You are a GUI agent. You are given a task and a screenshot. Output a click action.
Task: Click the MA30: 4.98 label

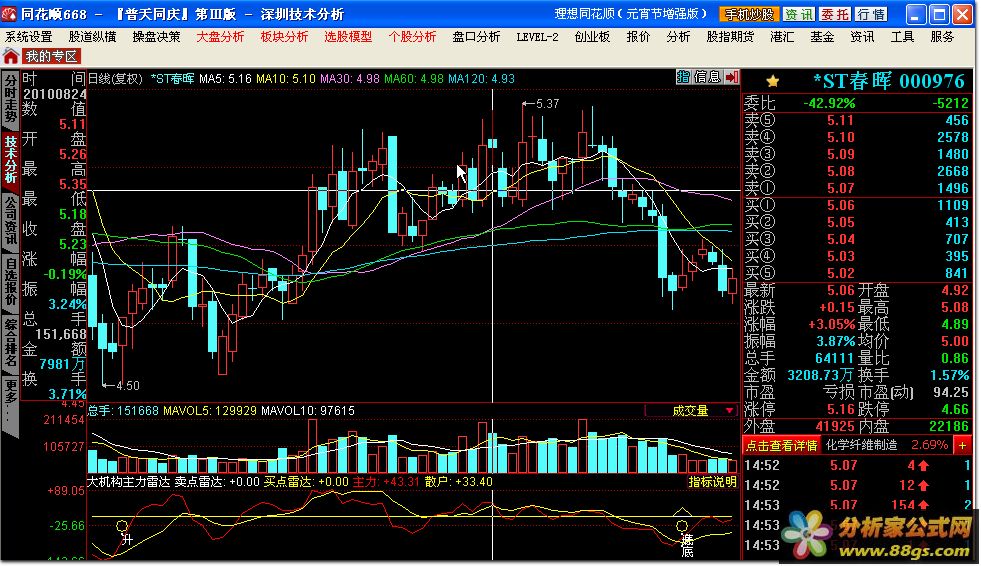coord(350,79)
